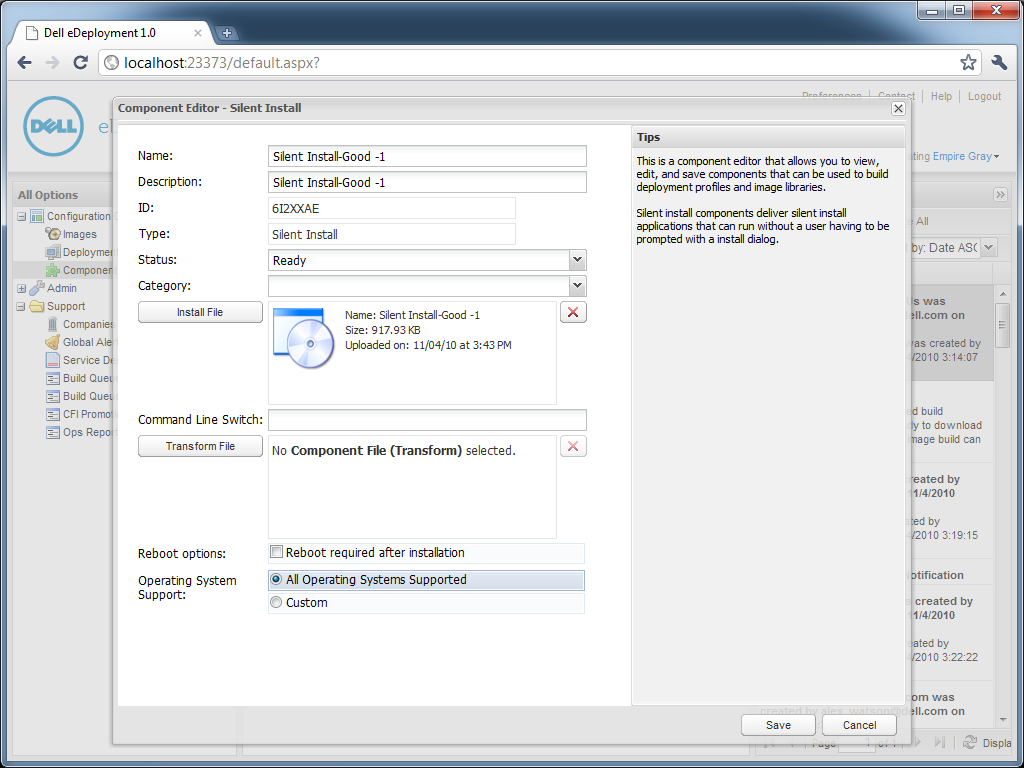Open a new browser tab
Viewport: 1024px width, 768px height.
[x=226, y=33]
